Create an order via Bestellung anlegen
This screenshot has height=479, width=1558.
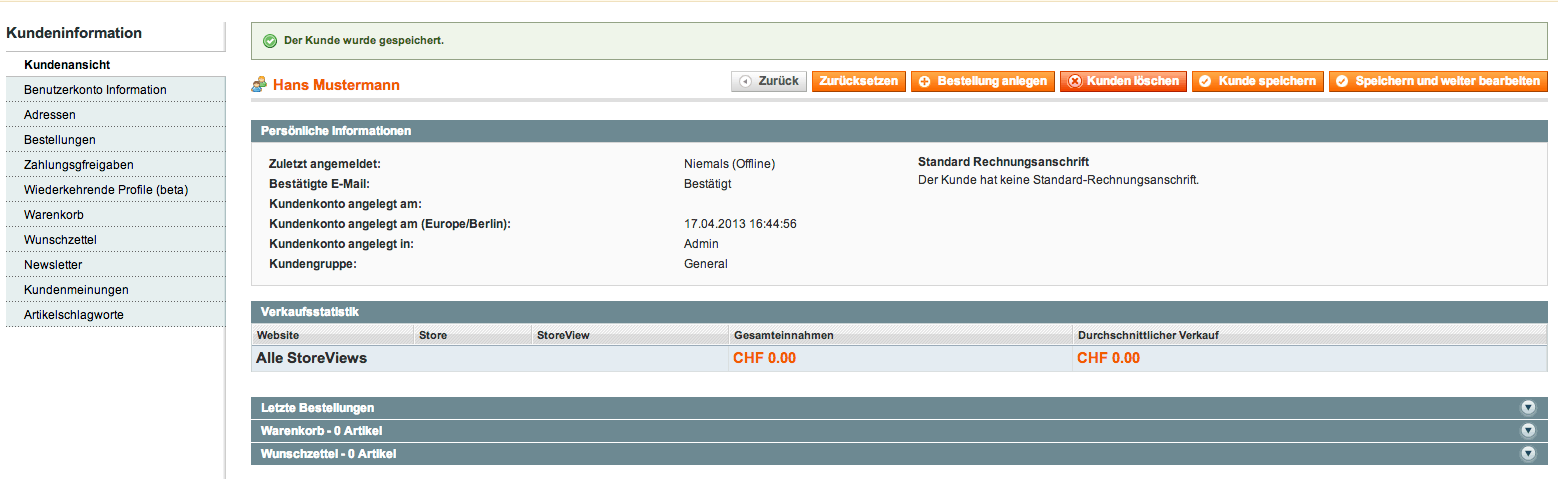982,81
